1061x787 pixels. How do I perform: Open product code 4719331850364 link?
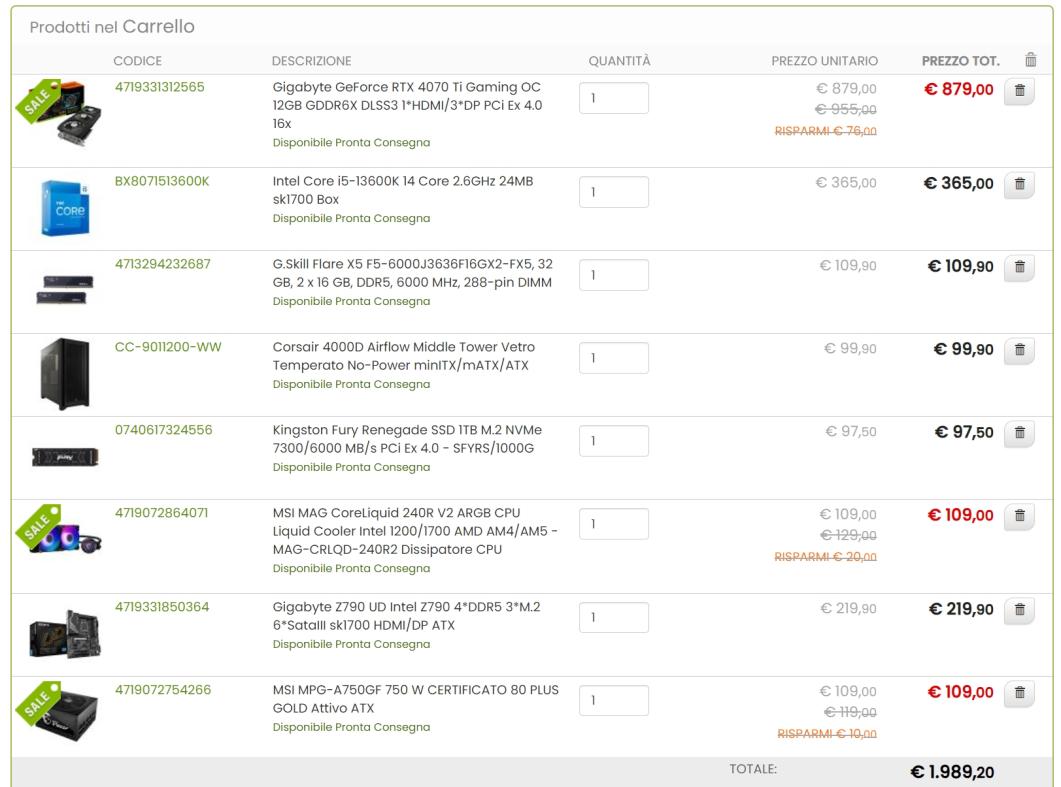click(x=161, y=606)
